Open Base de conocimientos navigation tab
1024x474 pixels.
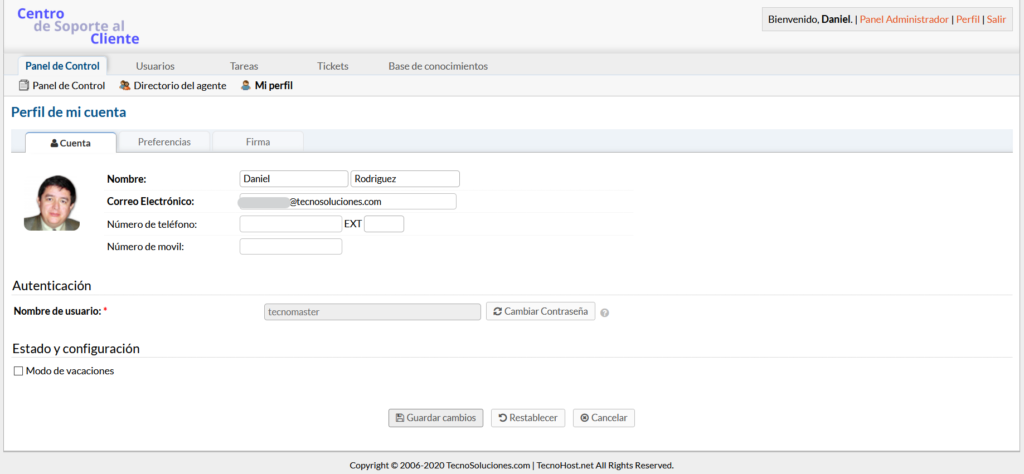[x=438, y=66]
